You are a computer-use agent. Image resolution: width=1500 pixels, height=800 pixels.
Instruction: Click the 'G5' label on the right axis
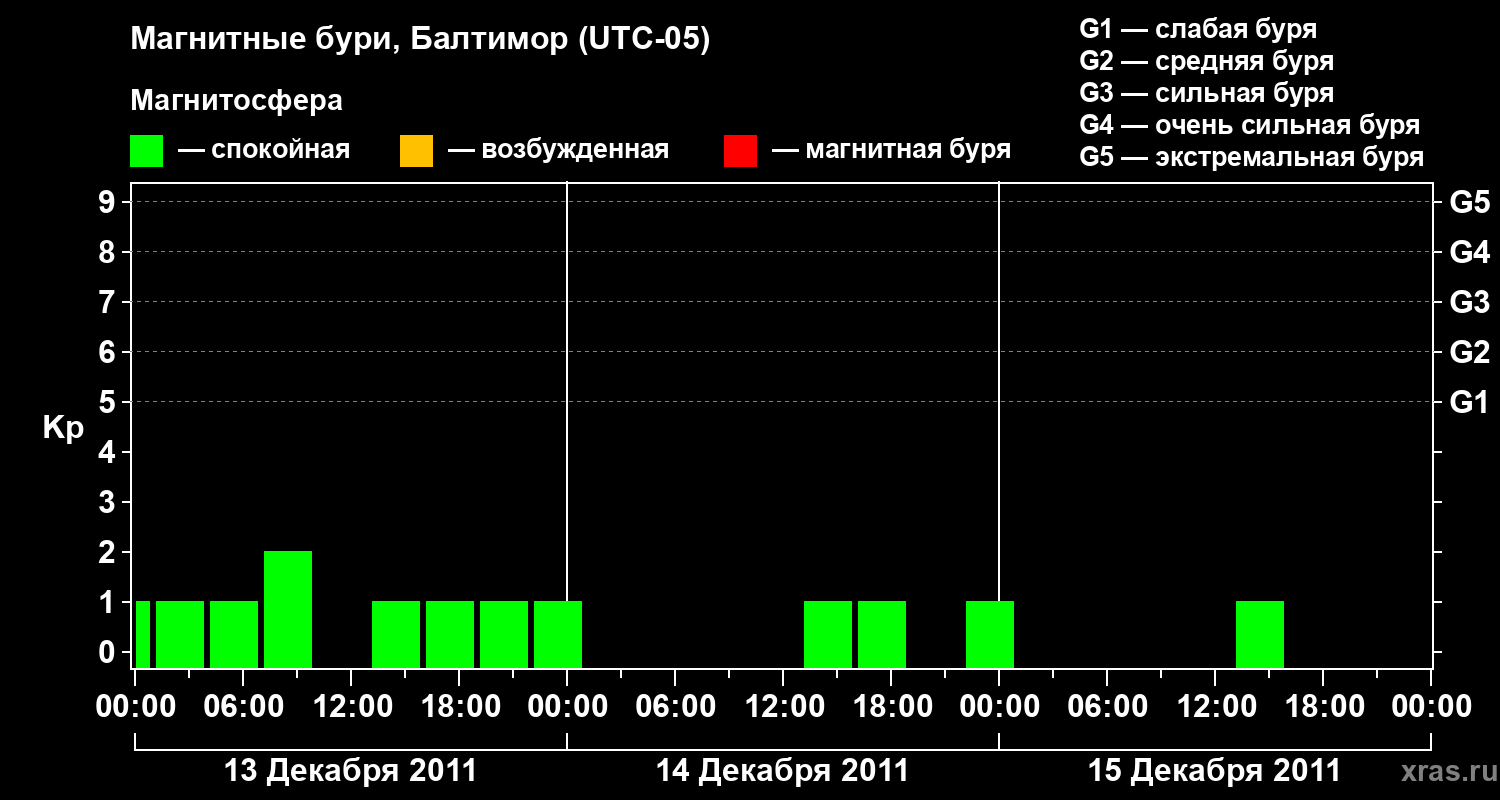pyautogui.click(x=1470, y=202)
